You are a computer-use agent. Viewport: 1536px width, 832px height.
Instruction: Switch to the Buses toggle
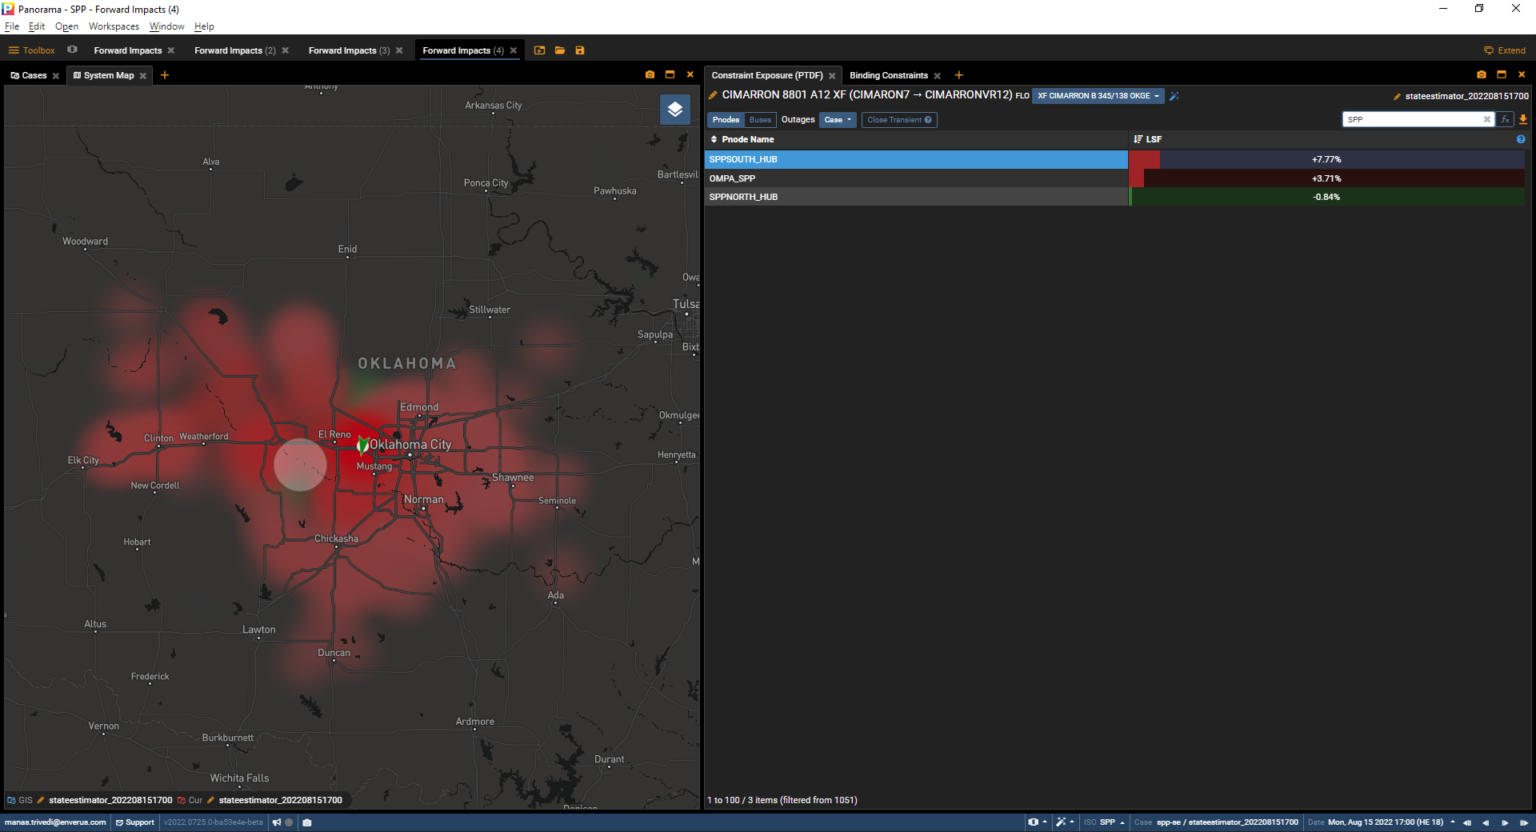pyautogui.click(x=760, y=120)
